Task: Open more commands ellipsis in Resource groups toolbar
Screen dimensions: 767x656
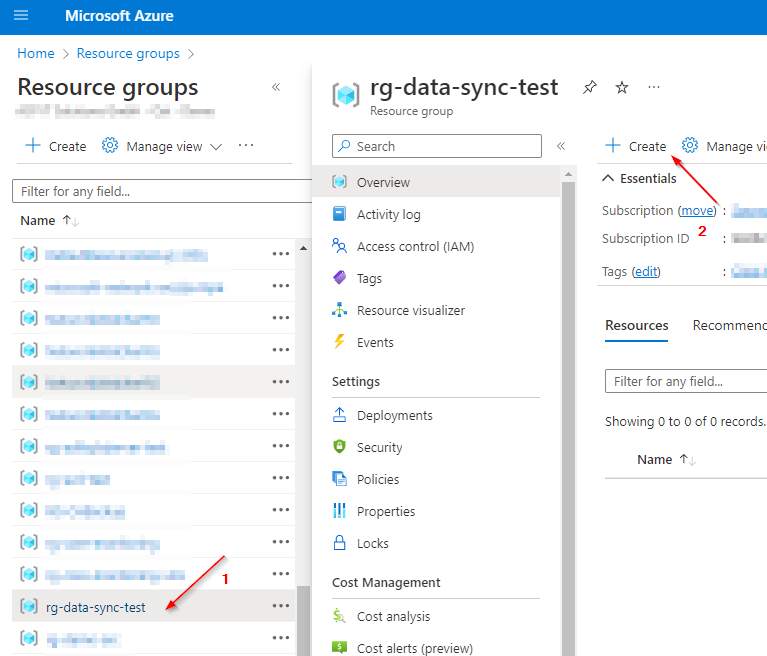Action: coord(246,145)
